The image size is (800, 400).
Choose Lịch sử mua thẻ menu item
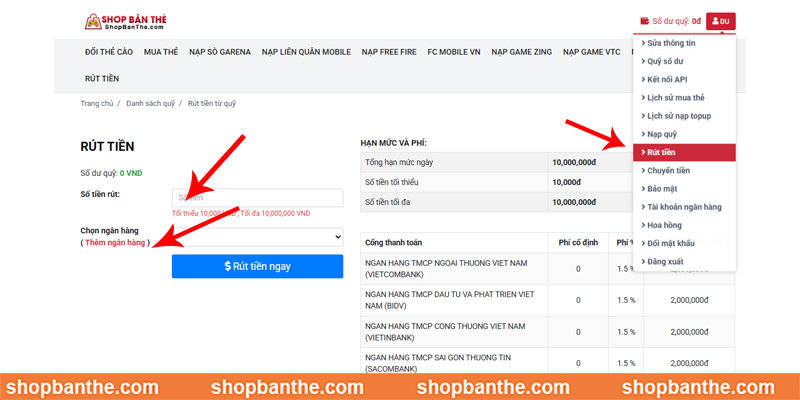684,97
